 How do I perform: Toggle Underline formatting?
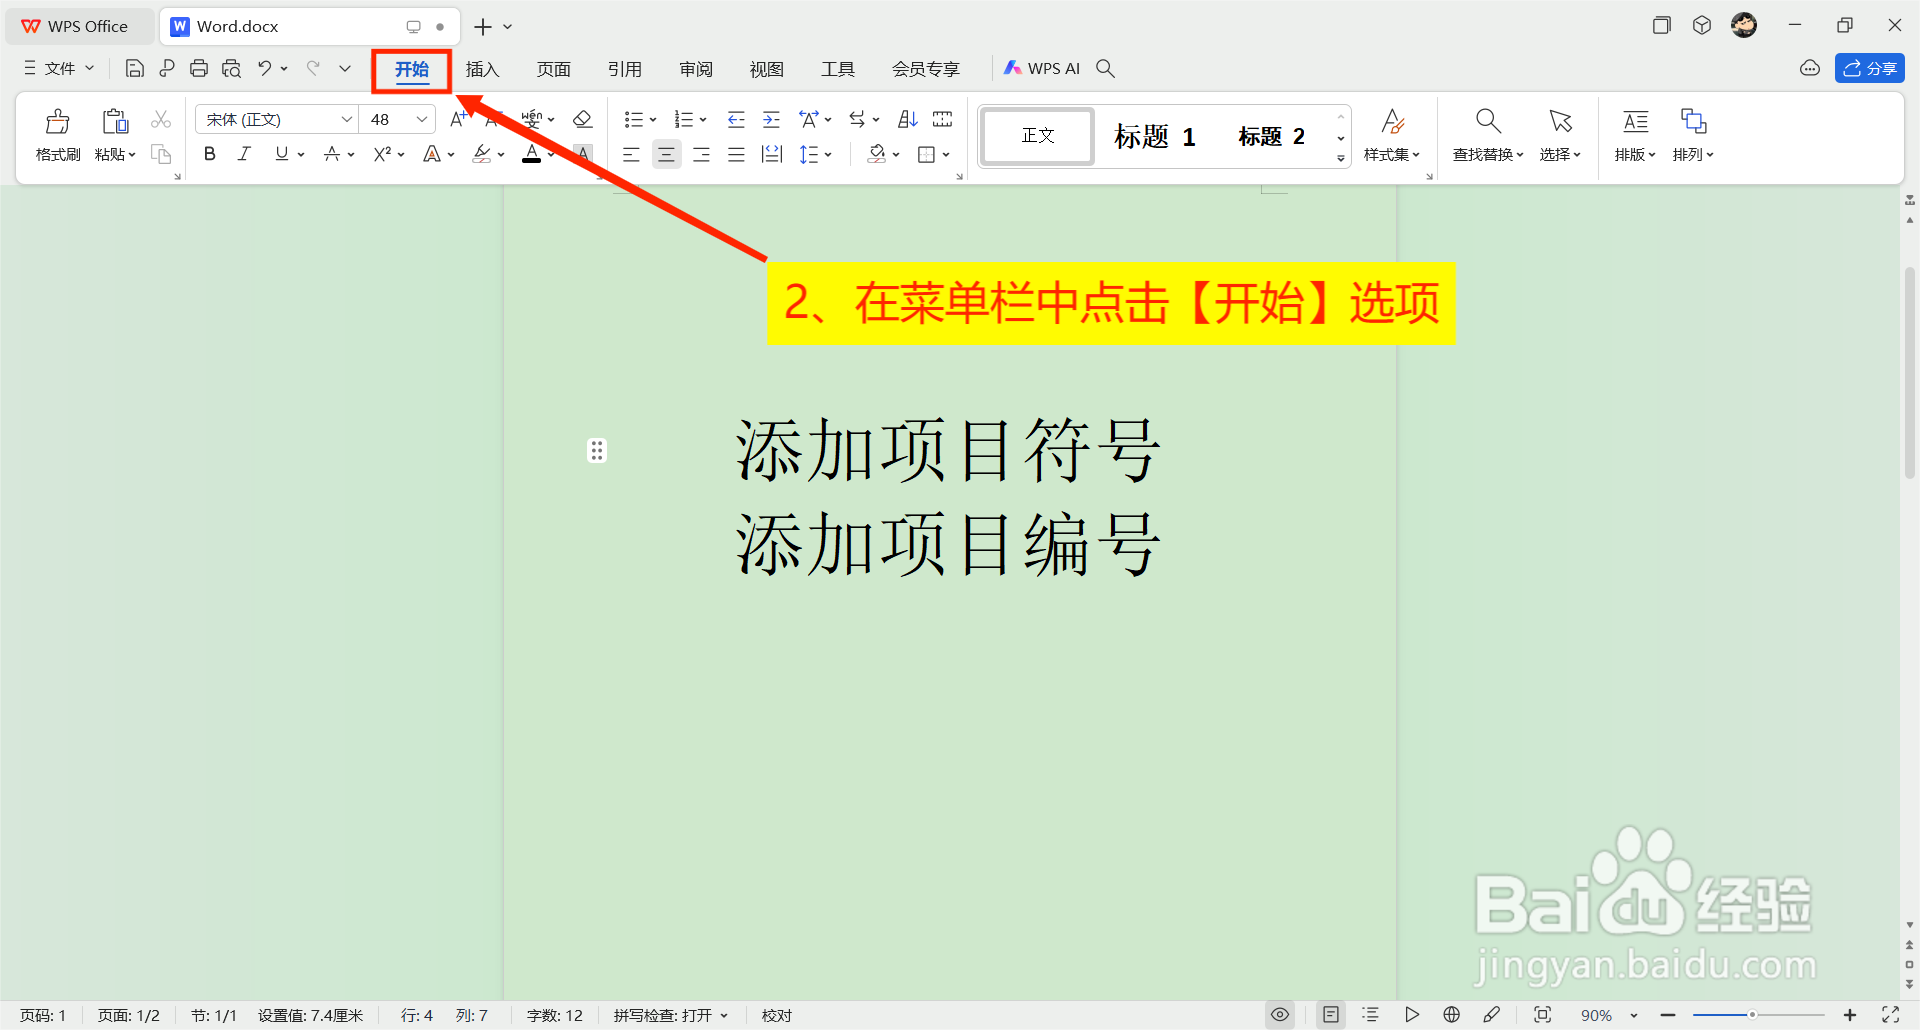coord(282,154)
